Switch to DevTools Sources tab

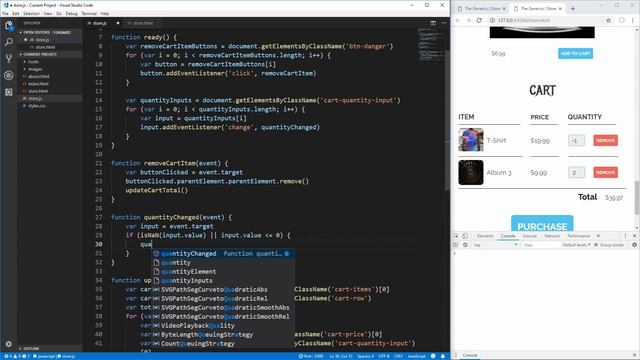click(530, 236)
